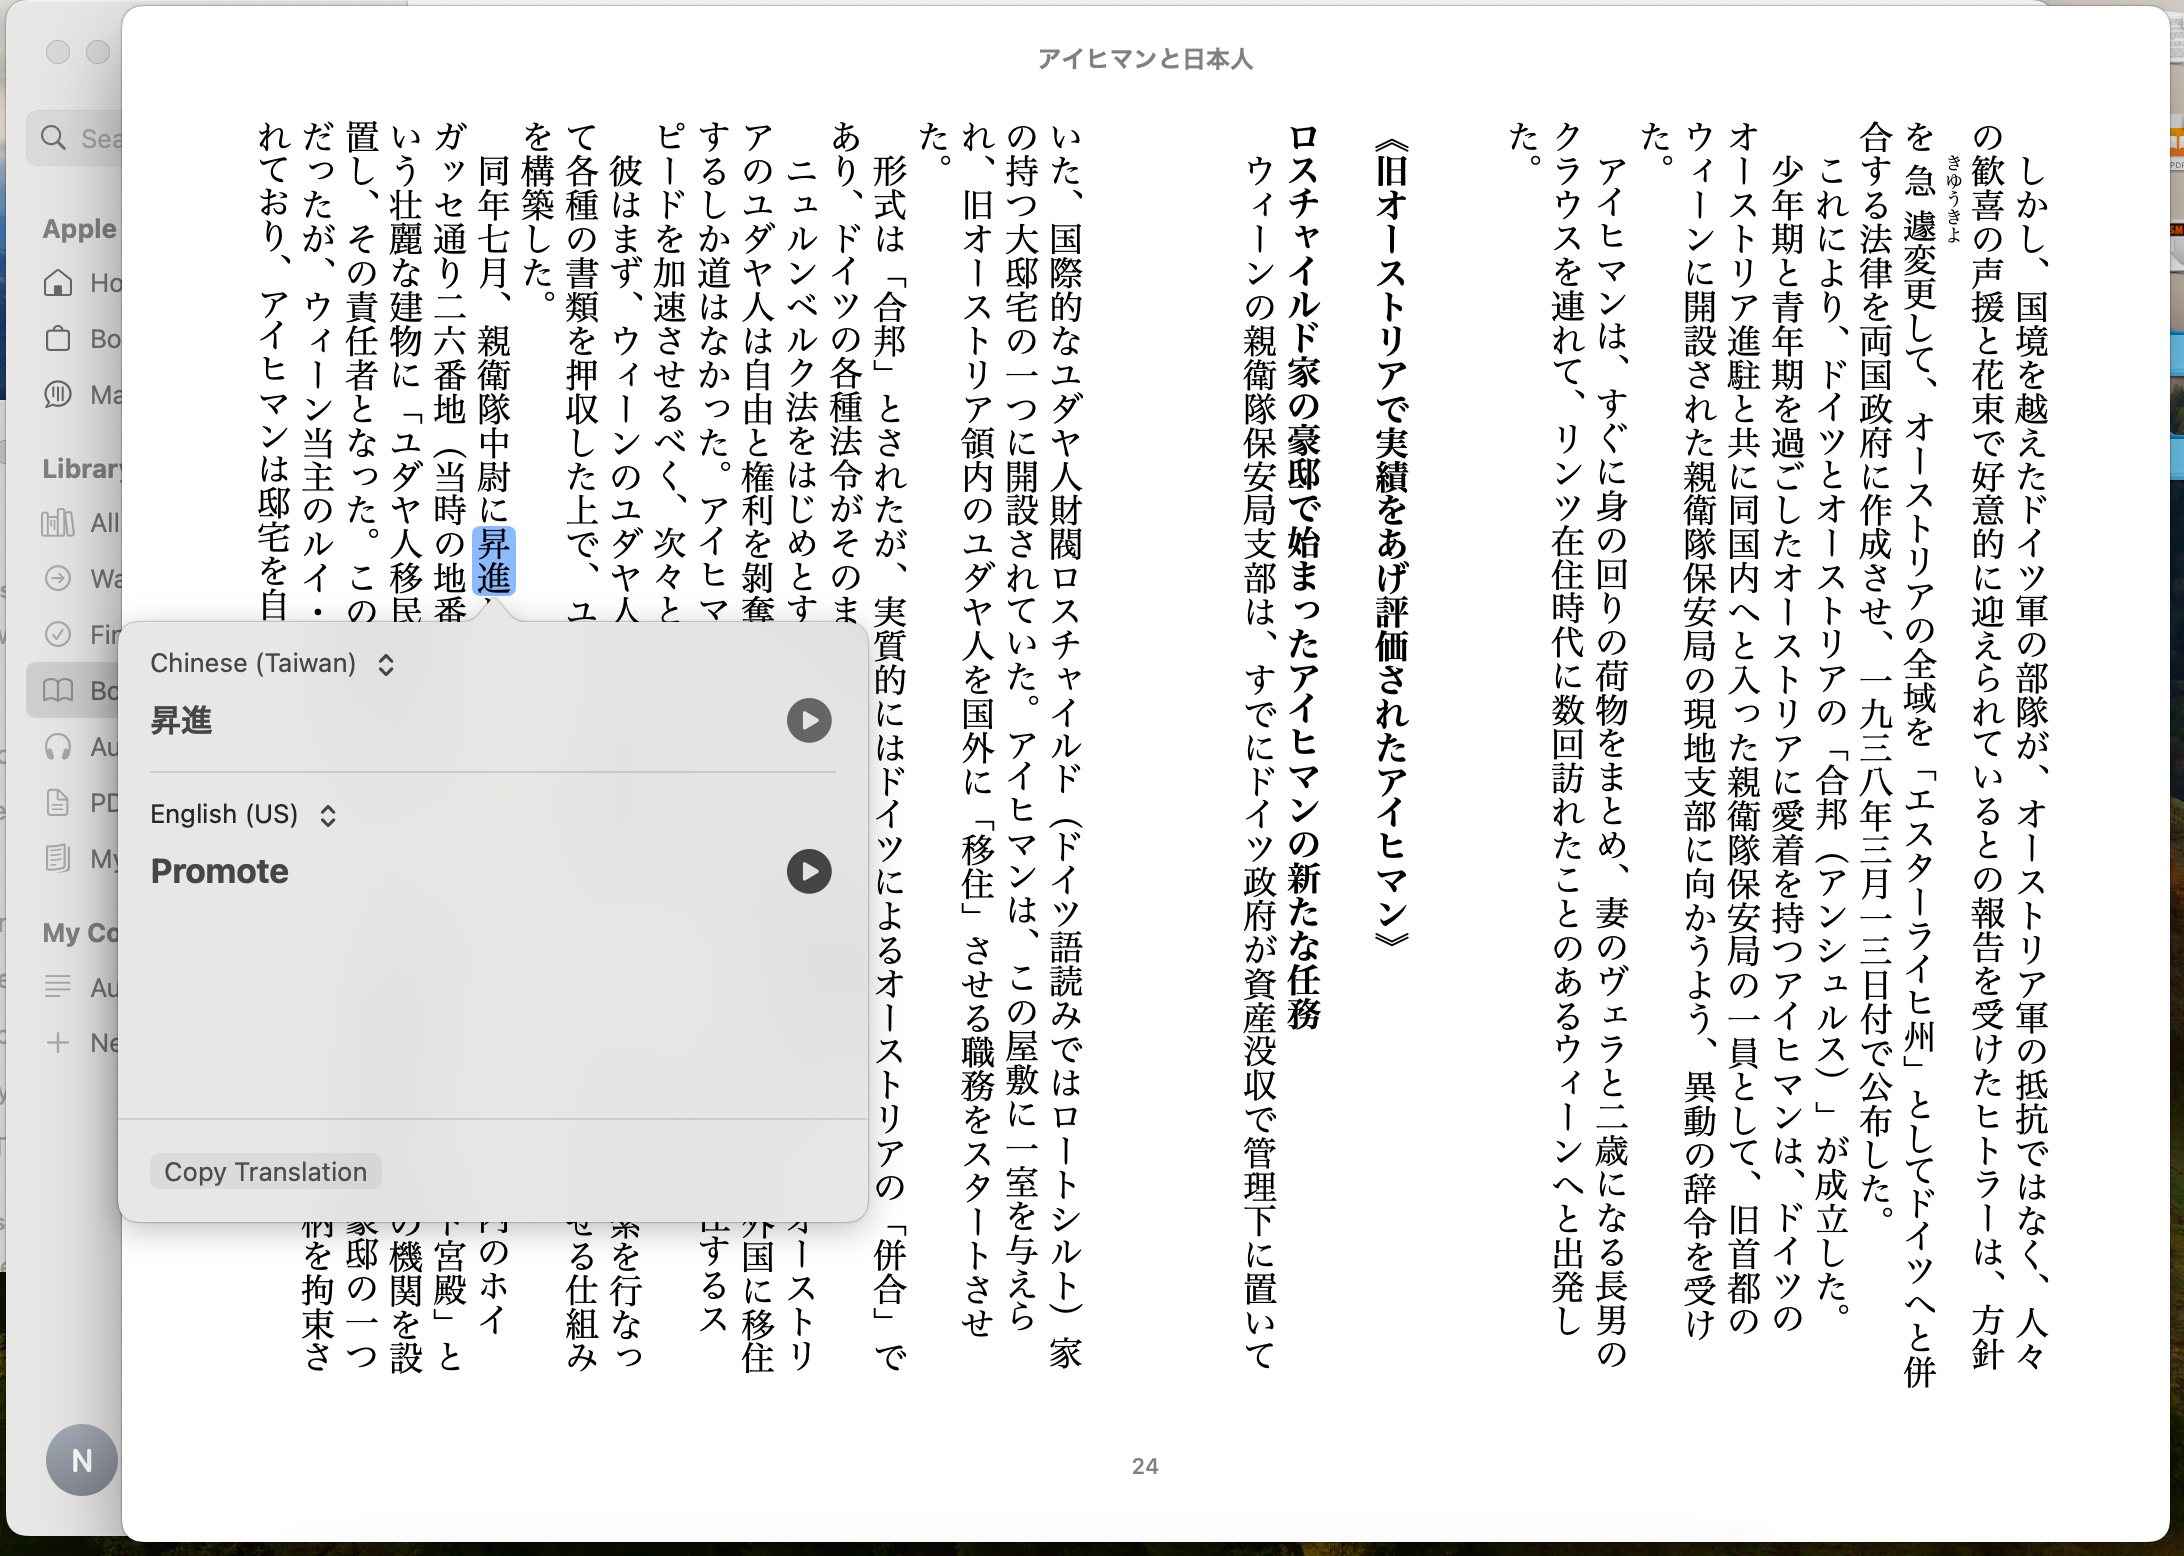
Task: Open the account avatar N
Action: point(82,1460)
